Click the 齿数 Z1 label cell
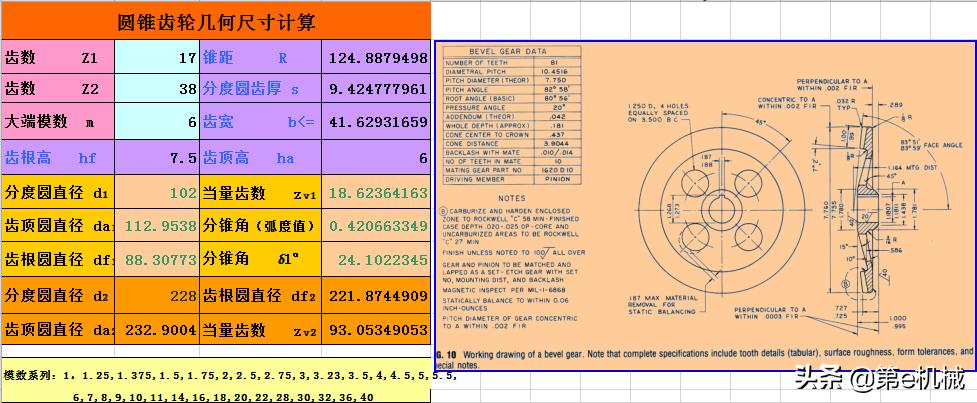The width and height of the screenshot is (977, 403). 58,58
